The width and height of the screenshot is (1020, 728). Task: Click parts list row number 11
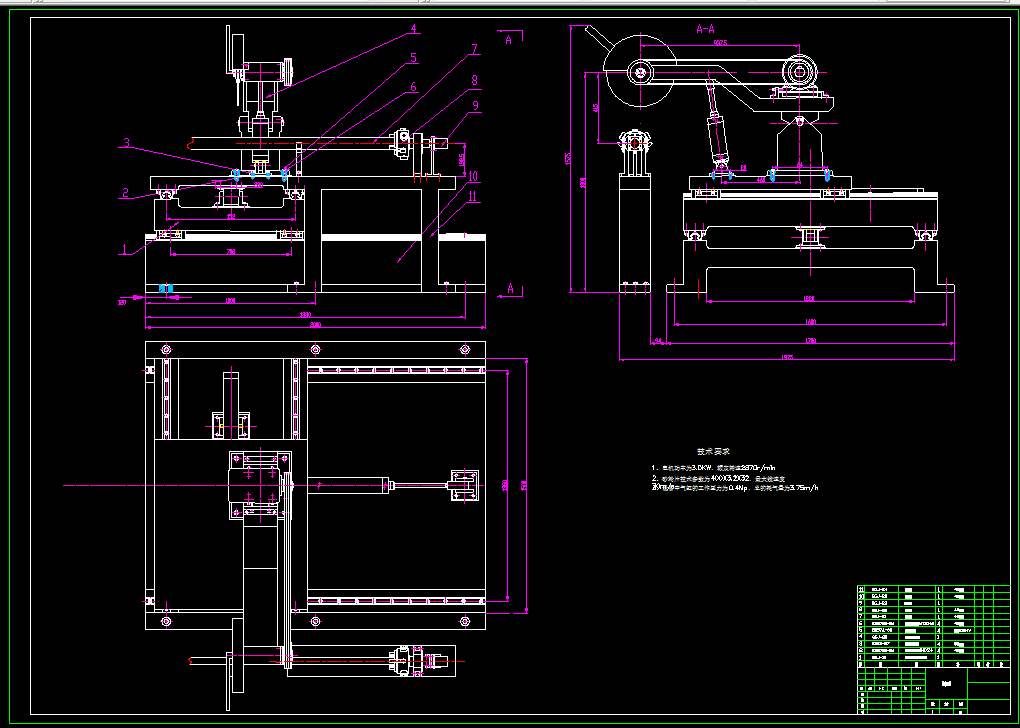click(933, 589)
